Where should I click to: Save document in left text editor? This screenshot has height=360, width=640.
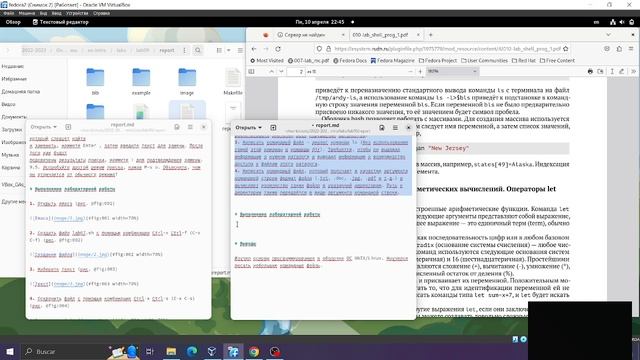pyautogui.click(x=177, y=127)
